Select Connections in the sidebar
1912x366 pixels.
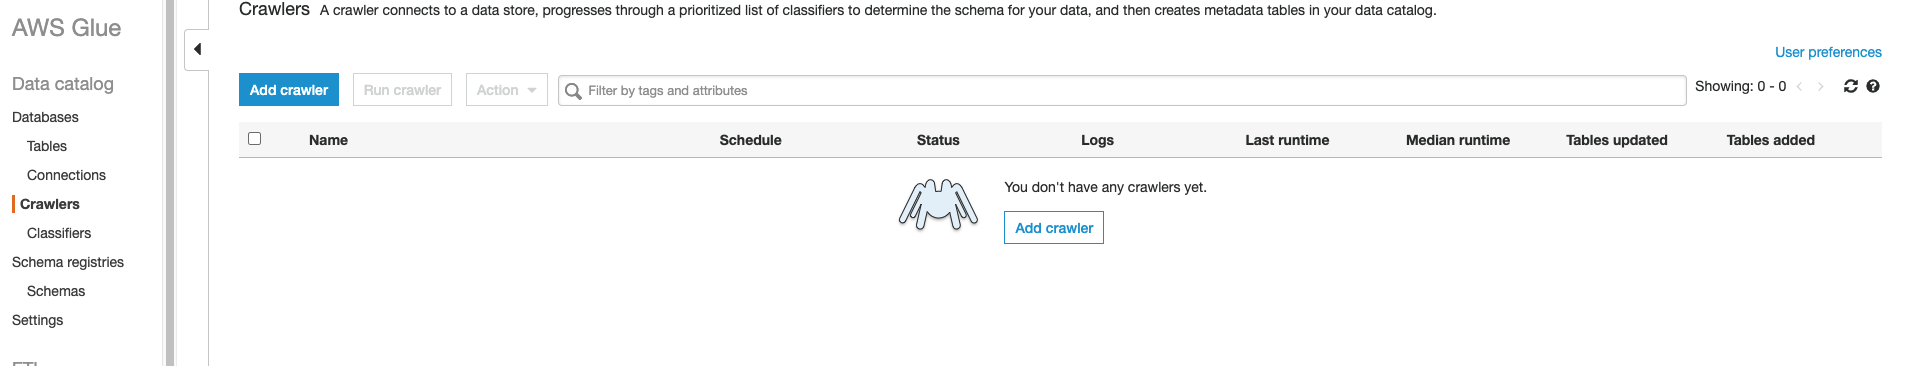[66, 175]
